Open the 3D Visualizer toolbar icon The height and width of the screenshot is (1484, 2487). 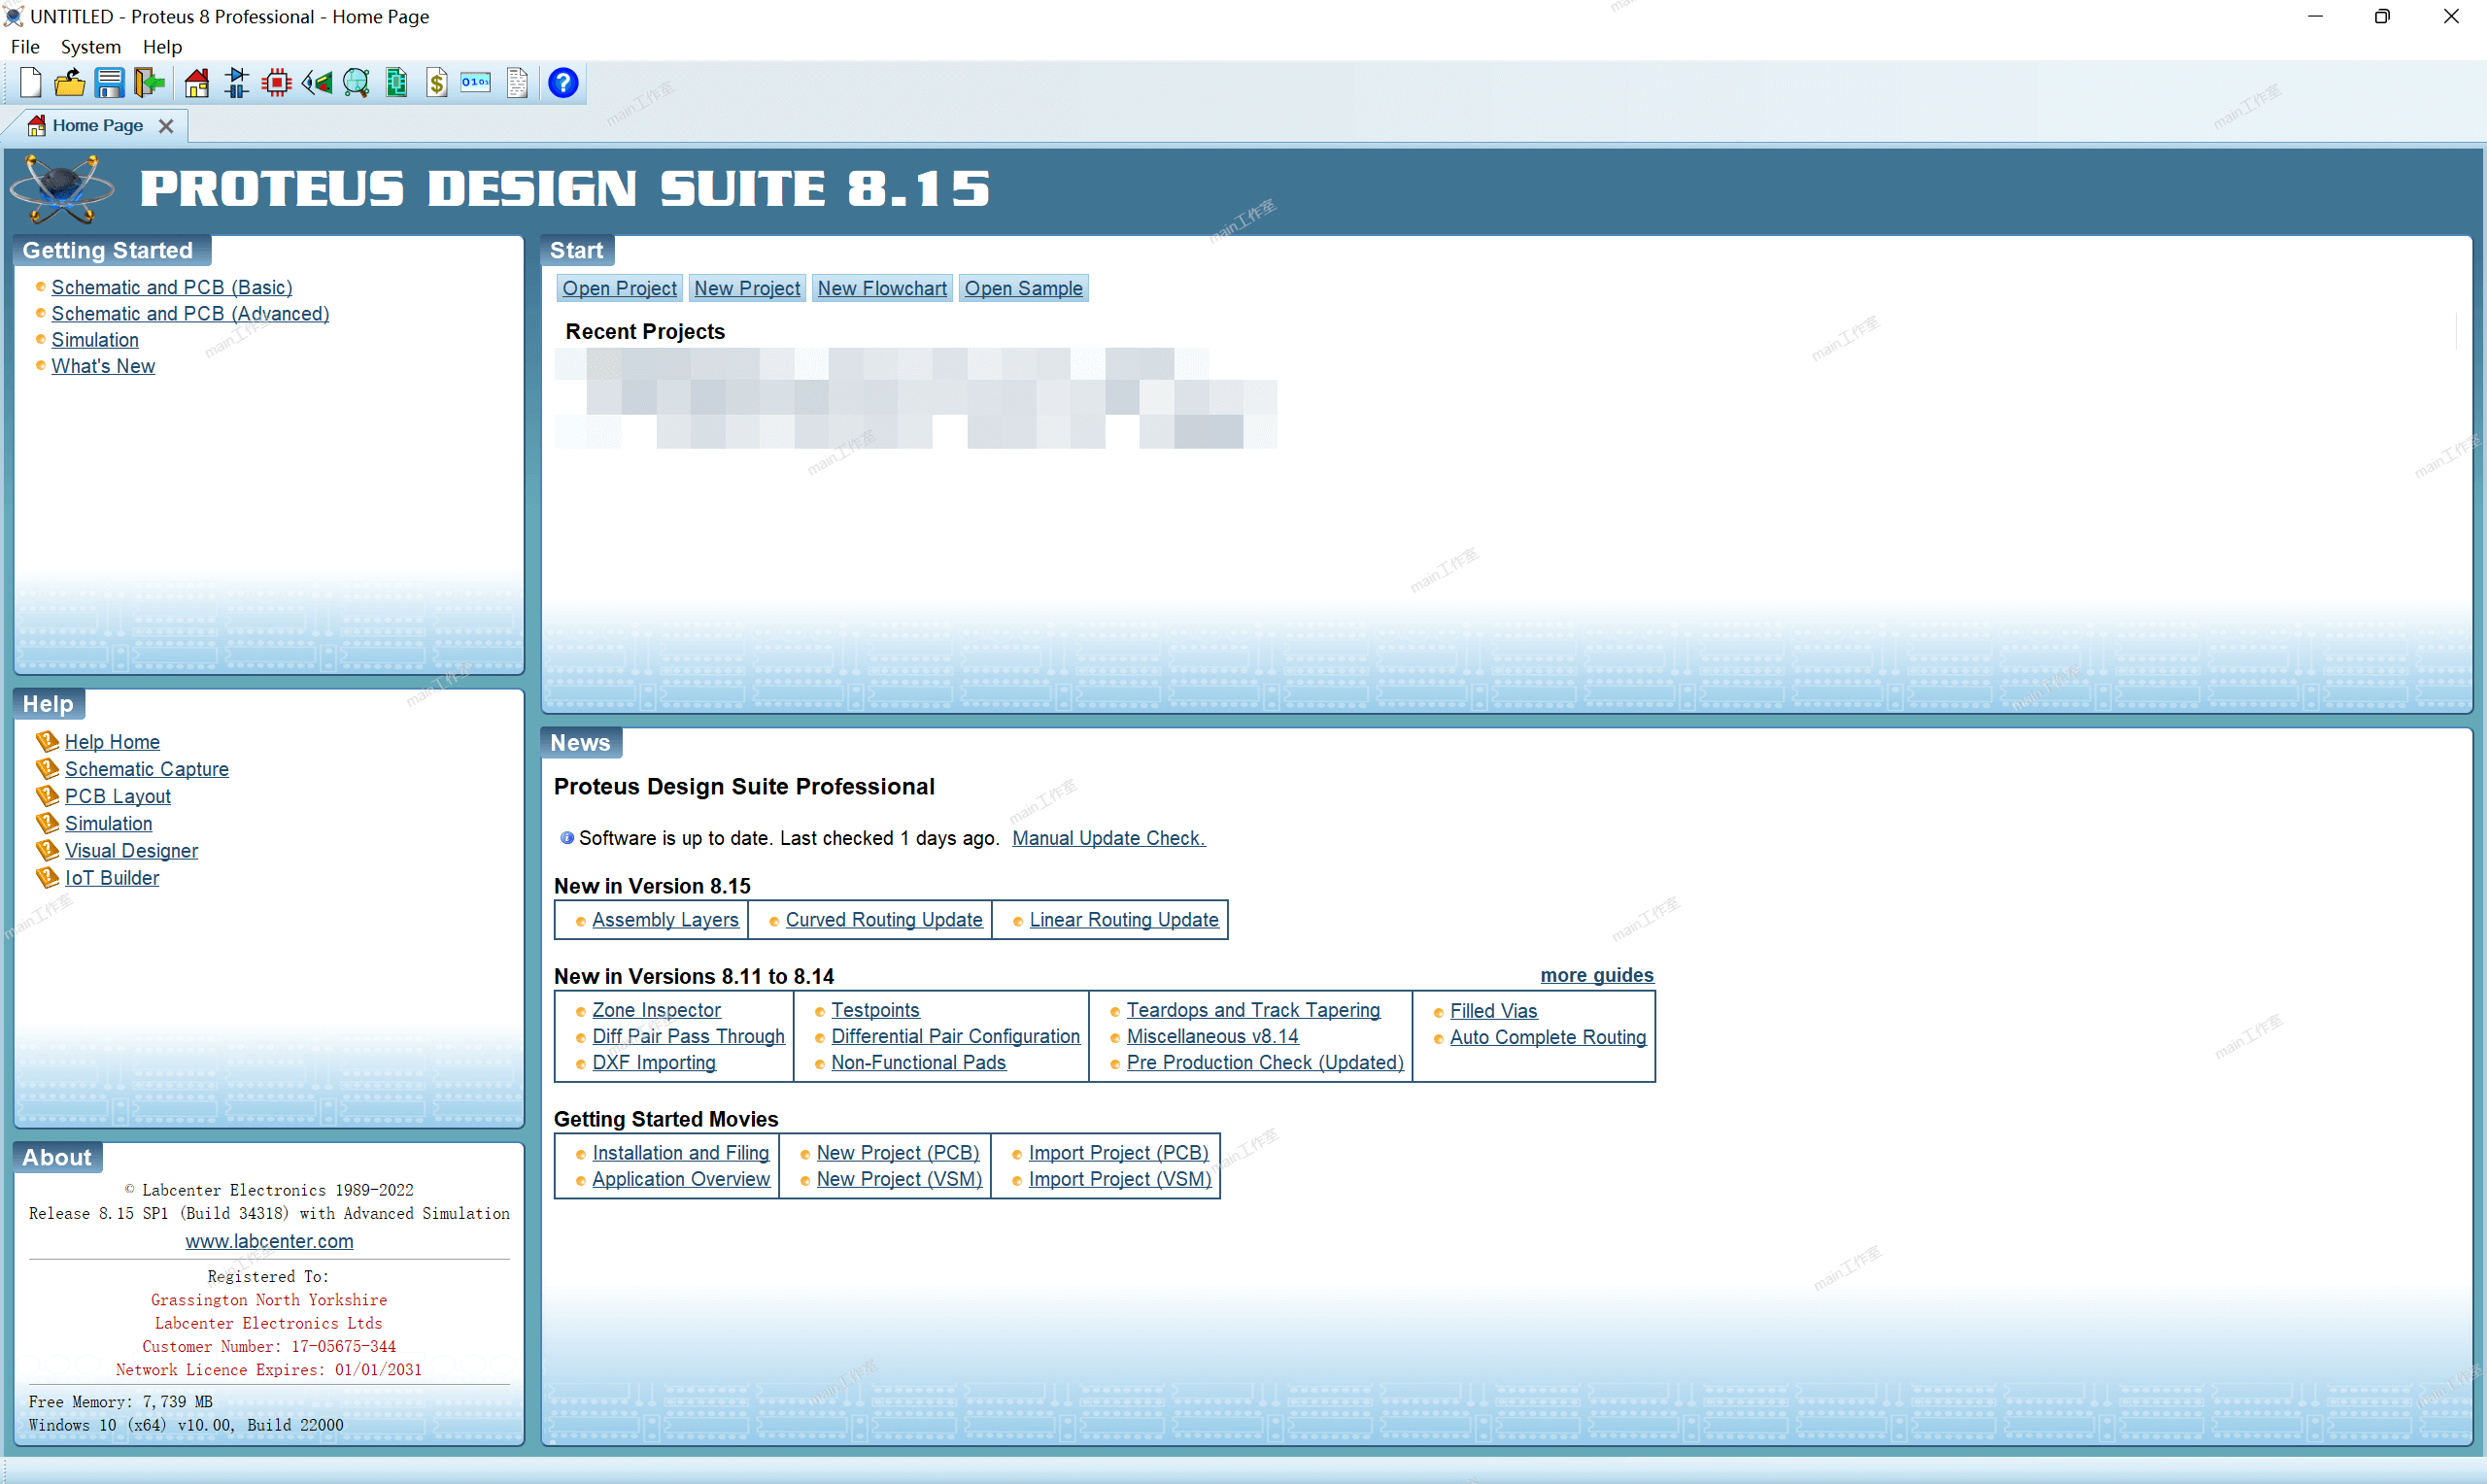click(317, 83)
